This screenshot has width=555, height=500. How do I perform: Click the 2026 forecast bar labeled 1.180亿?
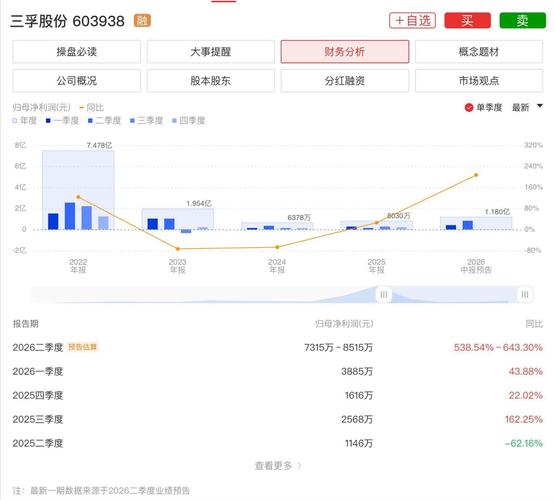[x=476, y=223]
